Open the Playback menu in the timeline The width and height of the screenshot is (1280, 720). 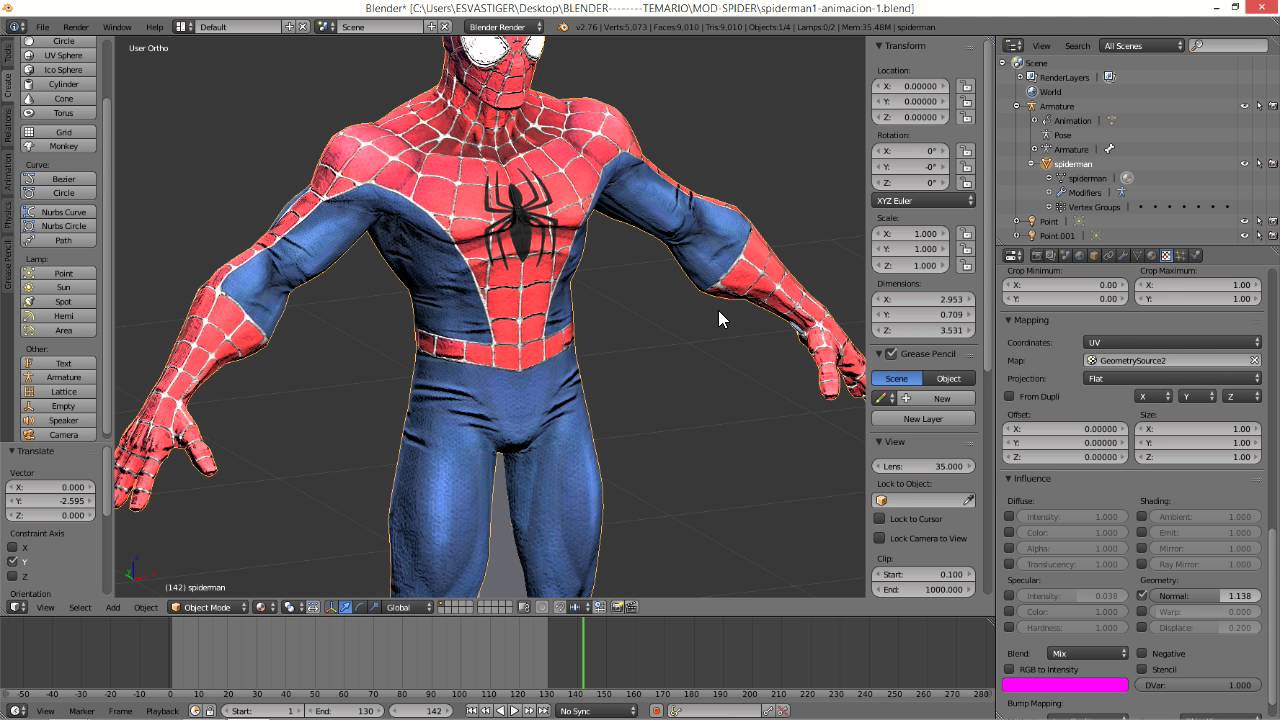point(162,711)
